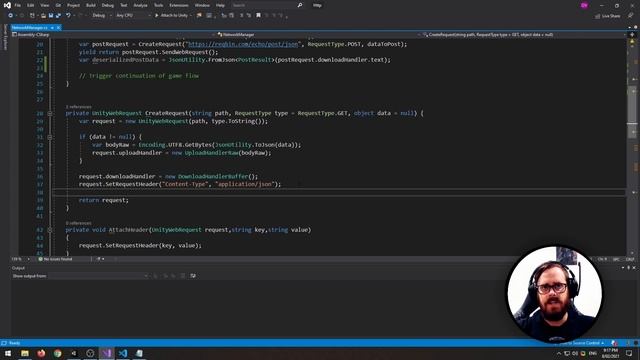Click the user account badge
The width and height of the screenshot is (640, 360).
(584, 5)
